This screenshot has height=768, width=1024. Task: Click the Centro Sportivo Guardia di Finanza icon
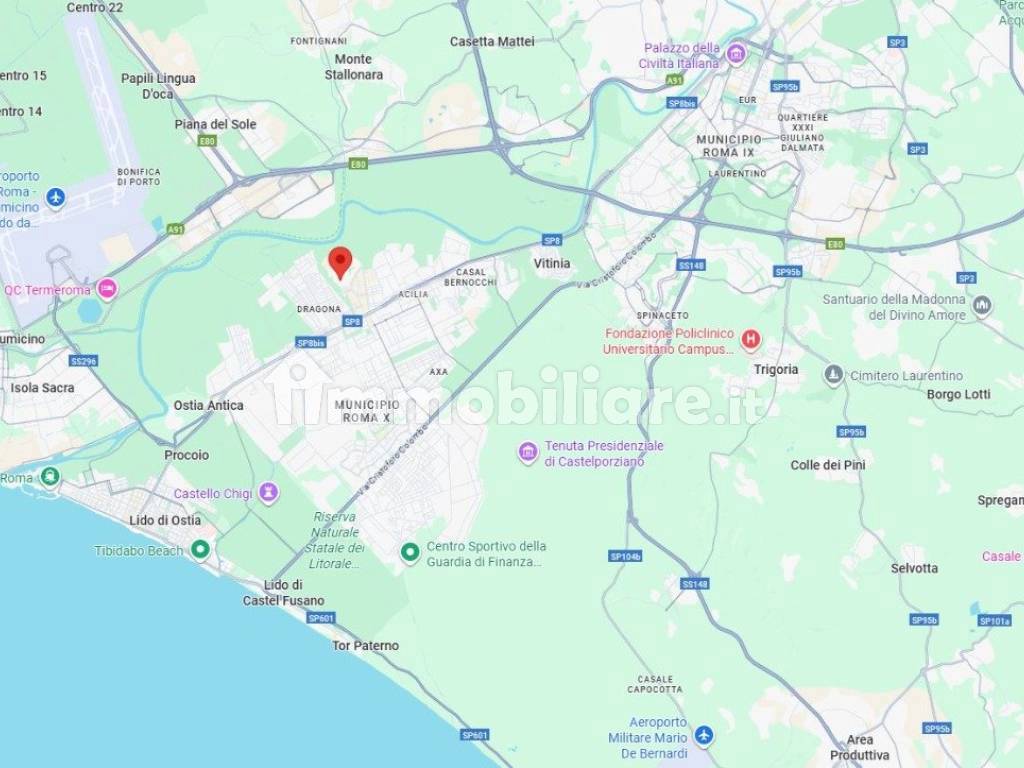(x=410, y=552)
